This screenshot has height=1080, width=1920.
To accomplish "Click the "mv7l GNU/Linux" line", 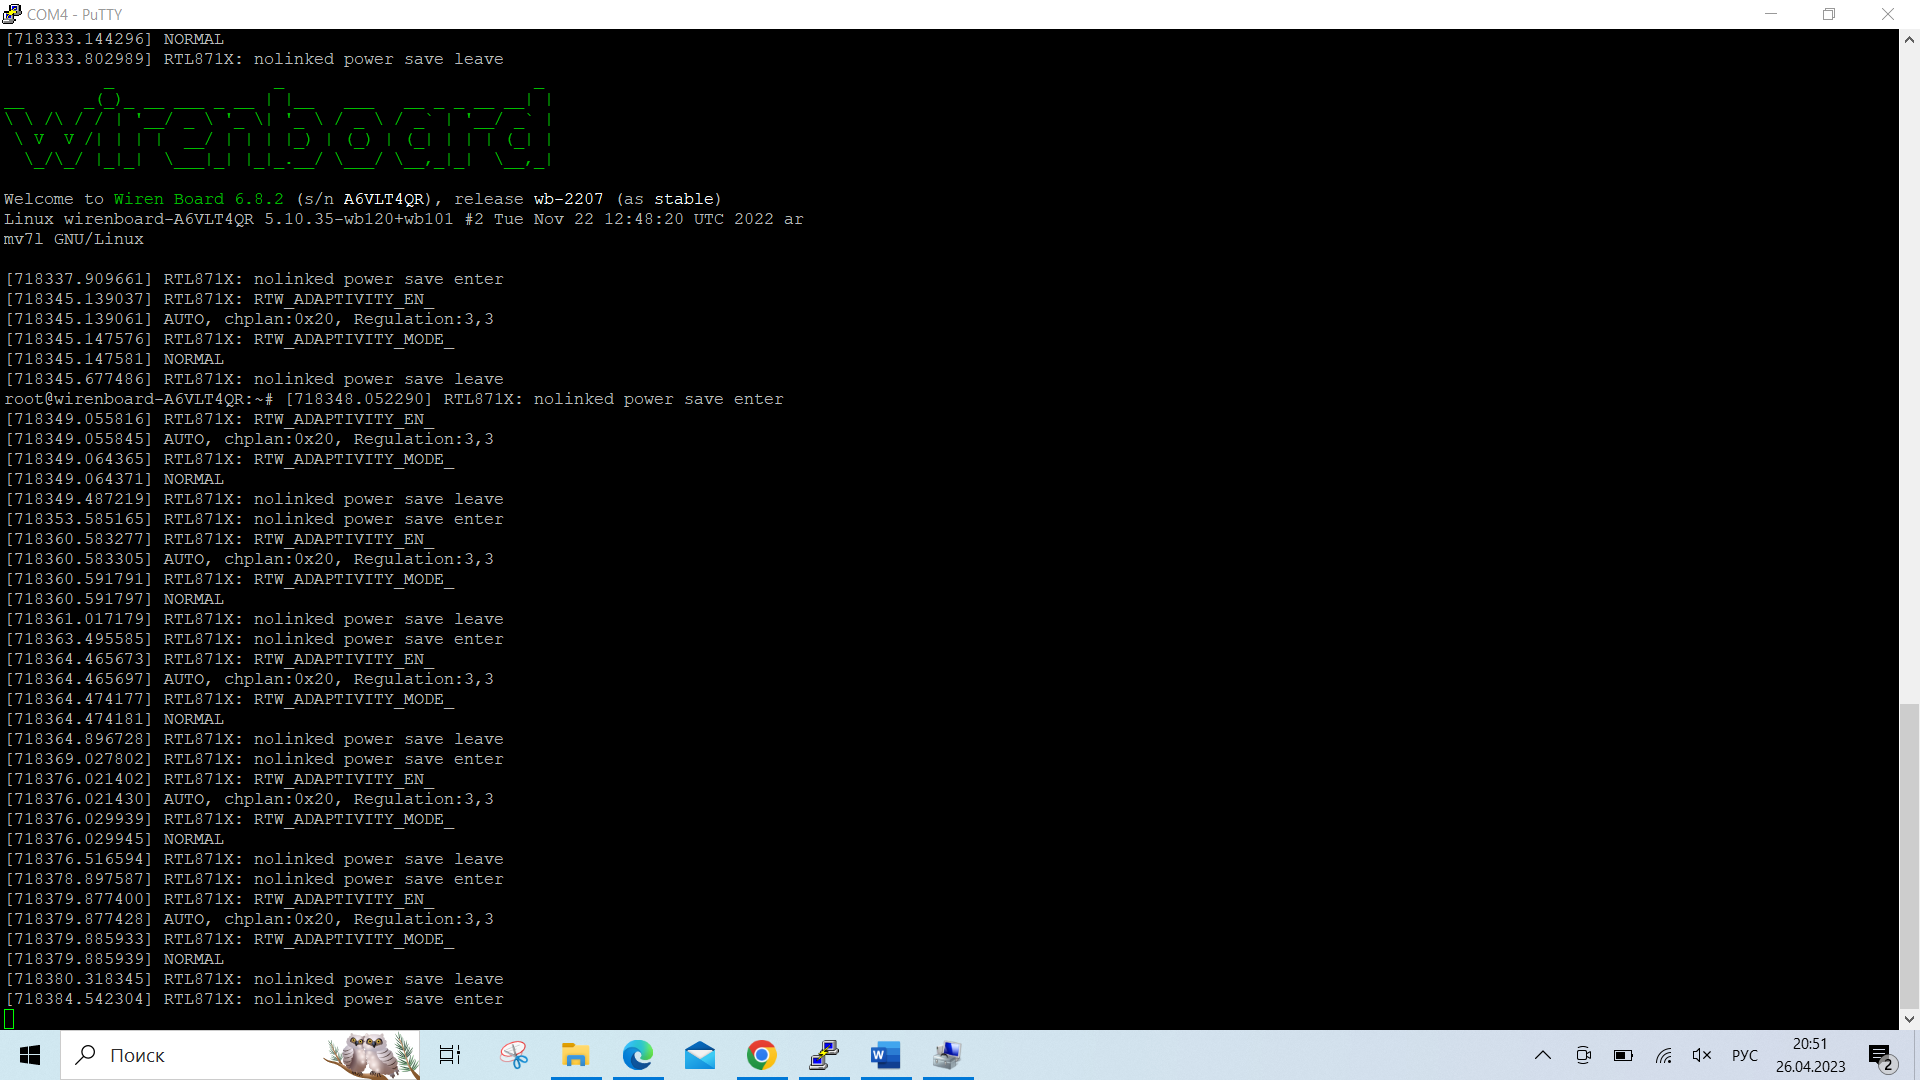I will (73, 239).
